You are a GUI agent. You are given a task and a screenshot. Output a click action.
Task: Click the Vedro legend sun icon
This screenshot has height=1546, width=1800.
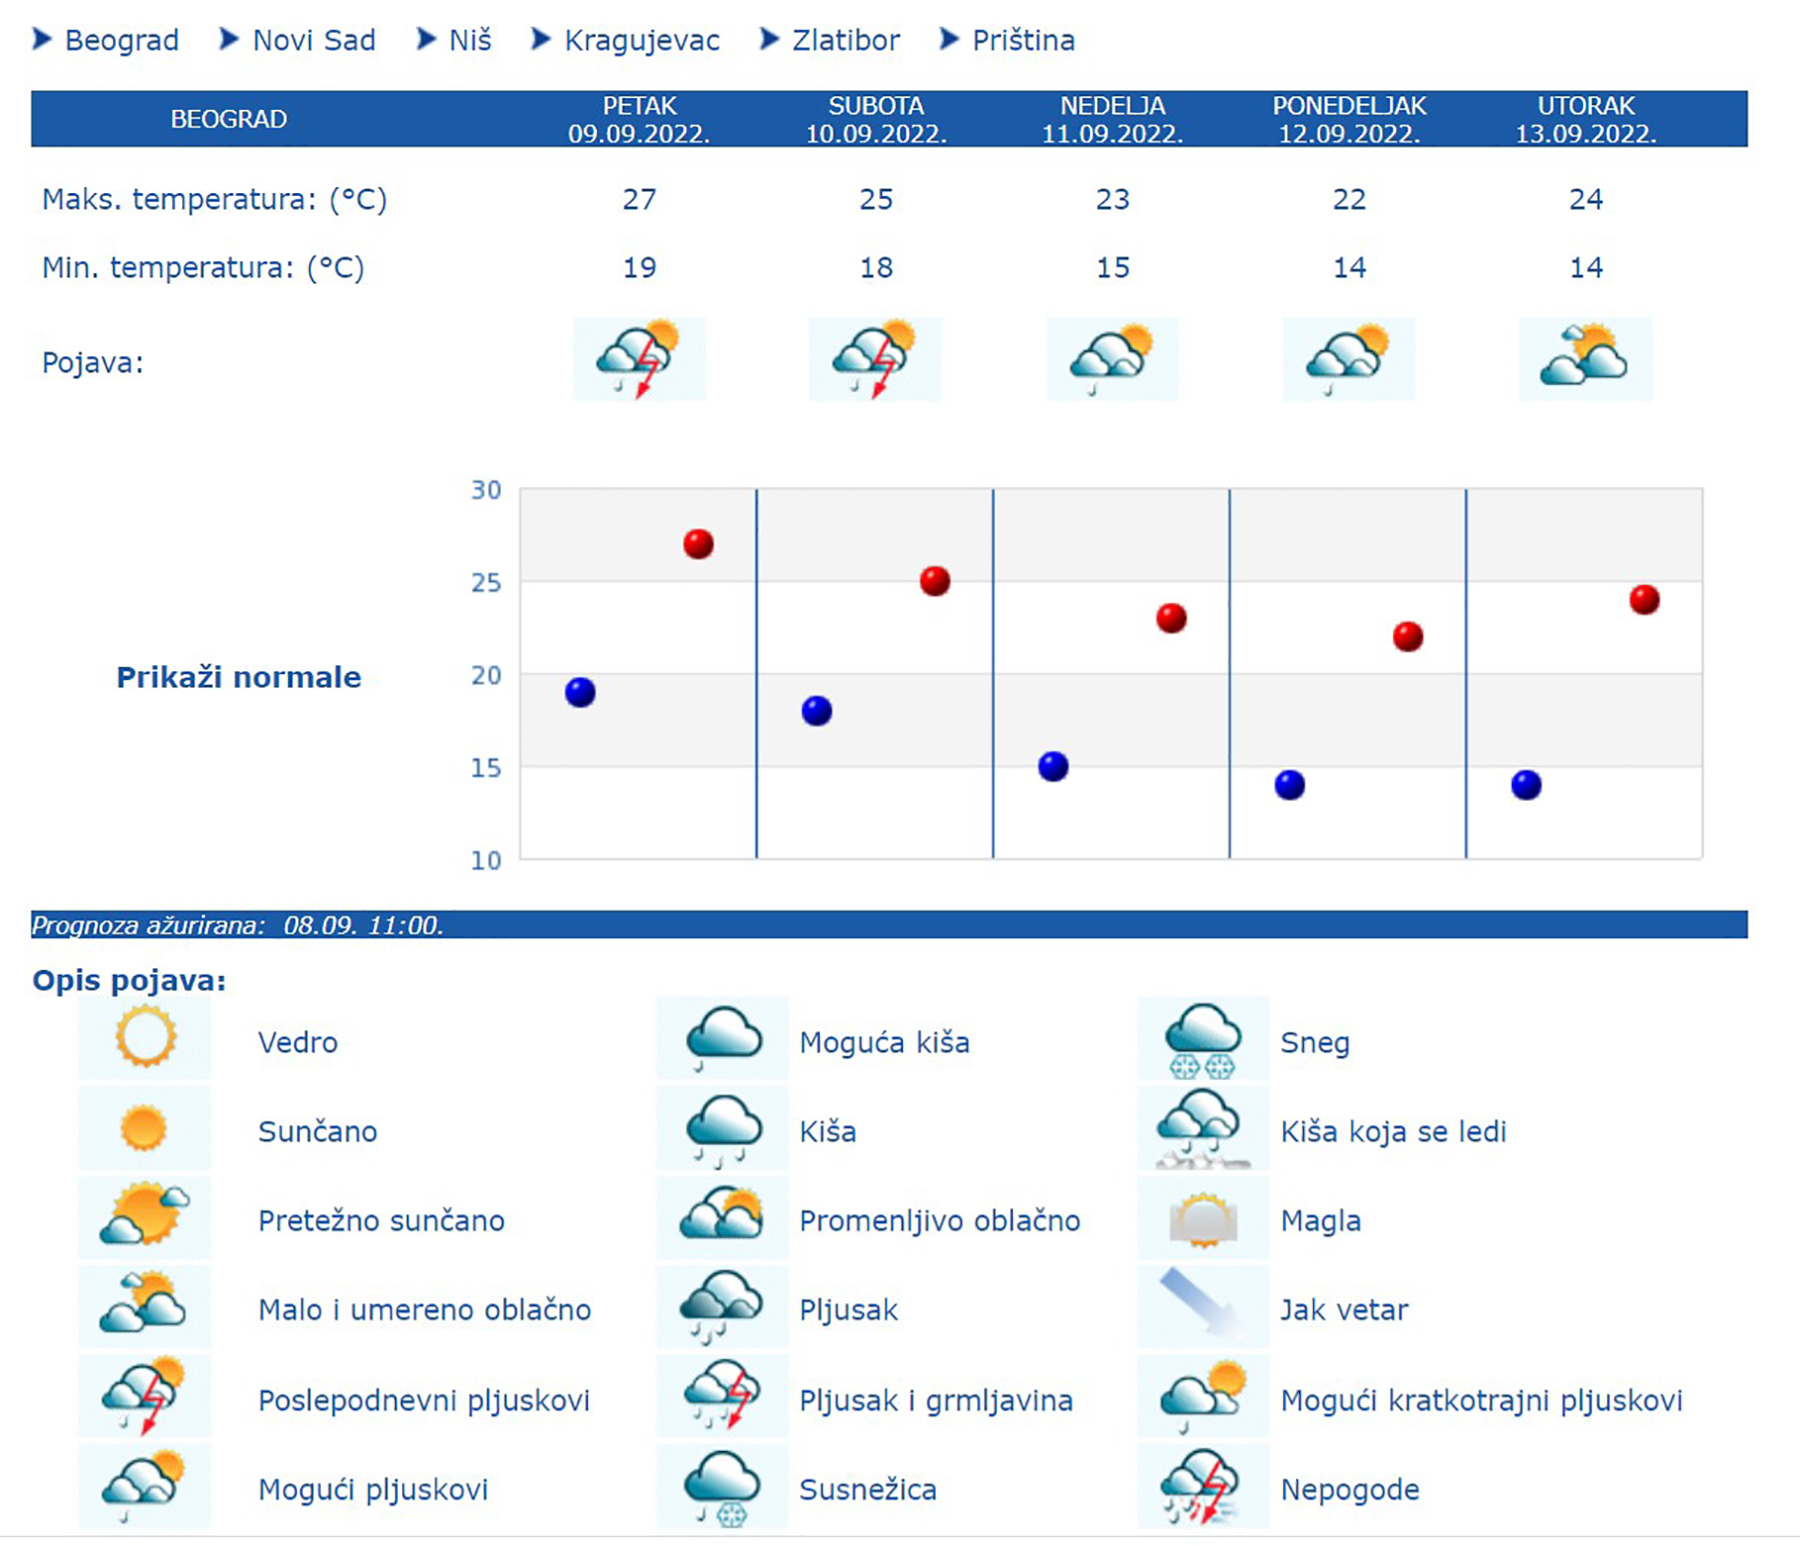click(x=145, y=1038)
